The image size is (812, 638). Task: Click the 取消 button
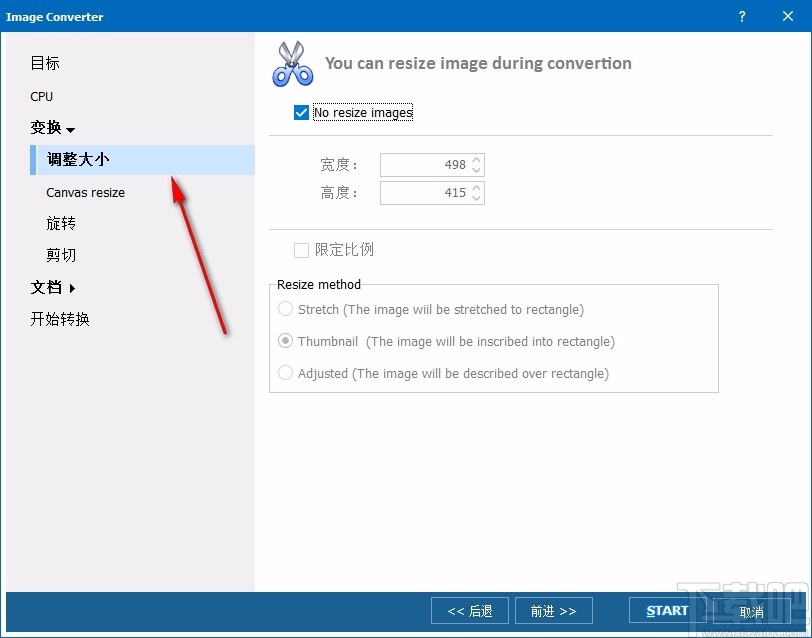751,612
